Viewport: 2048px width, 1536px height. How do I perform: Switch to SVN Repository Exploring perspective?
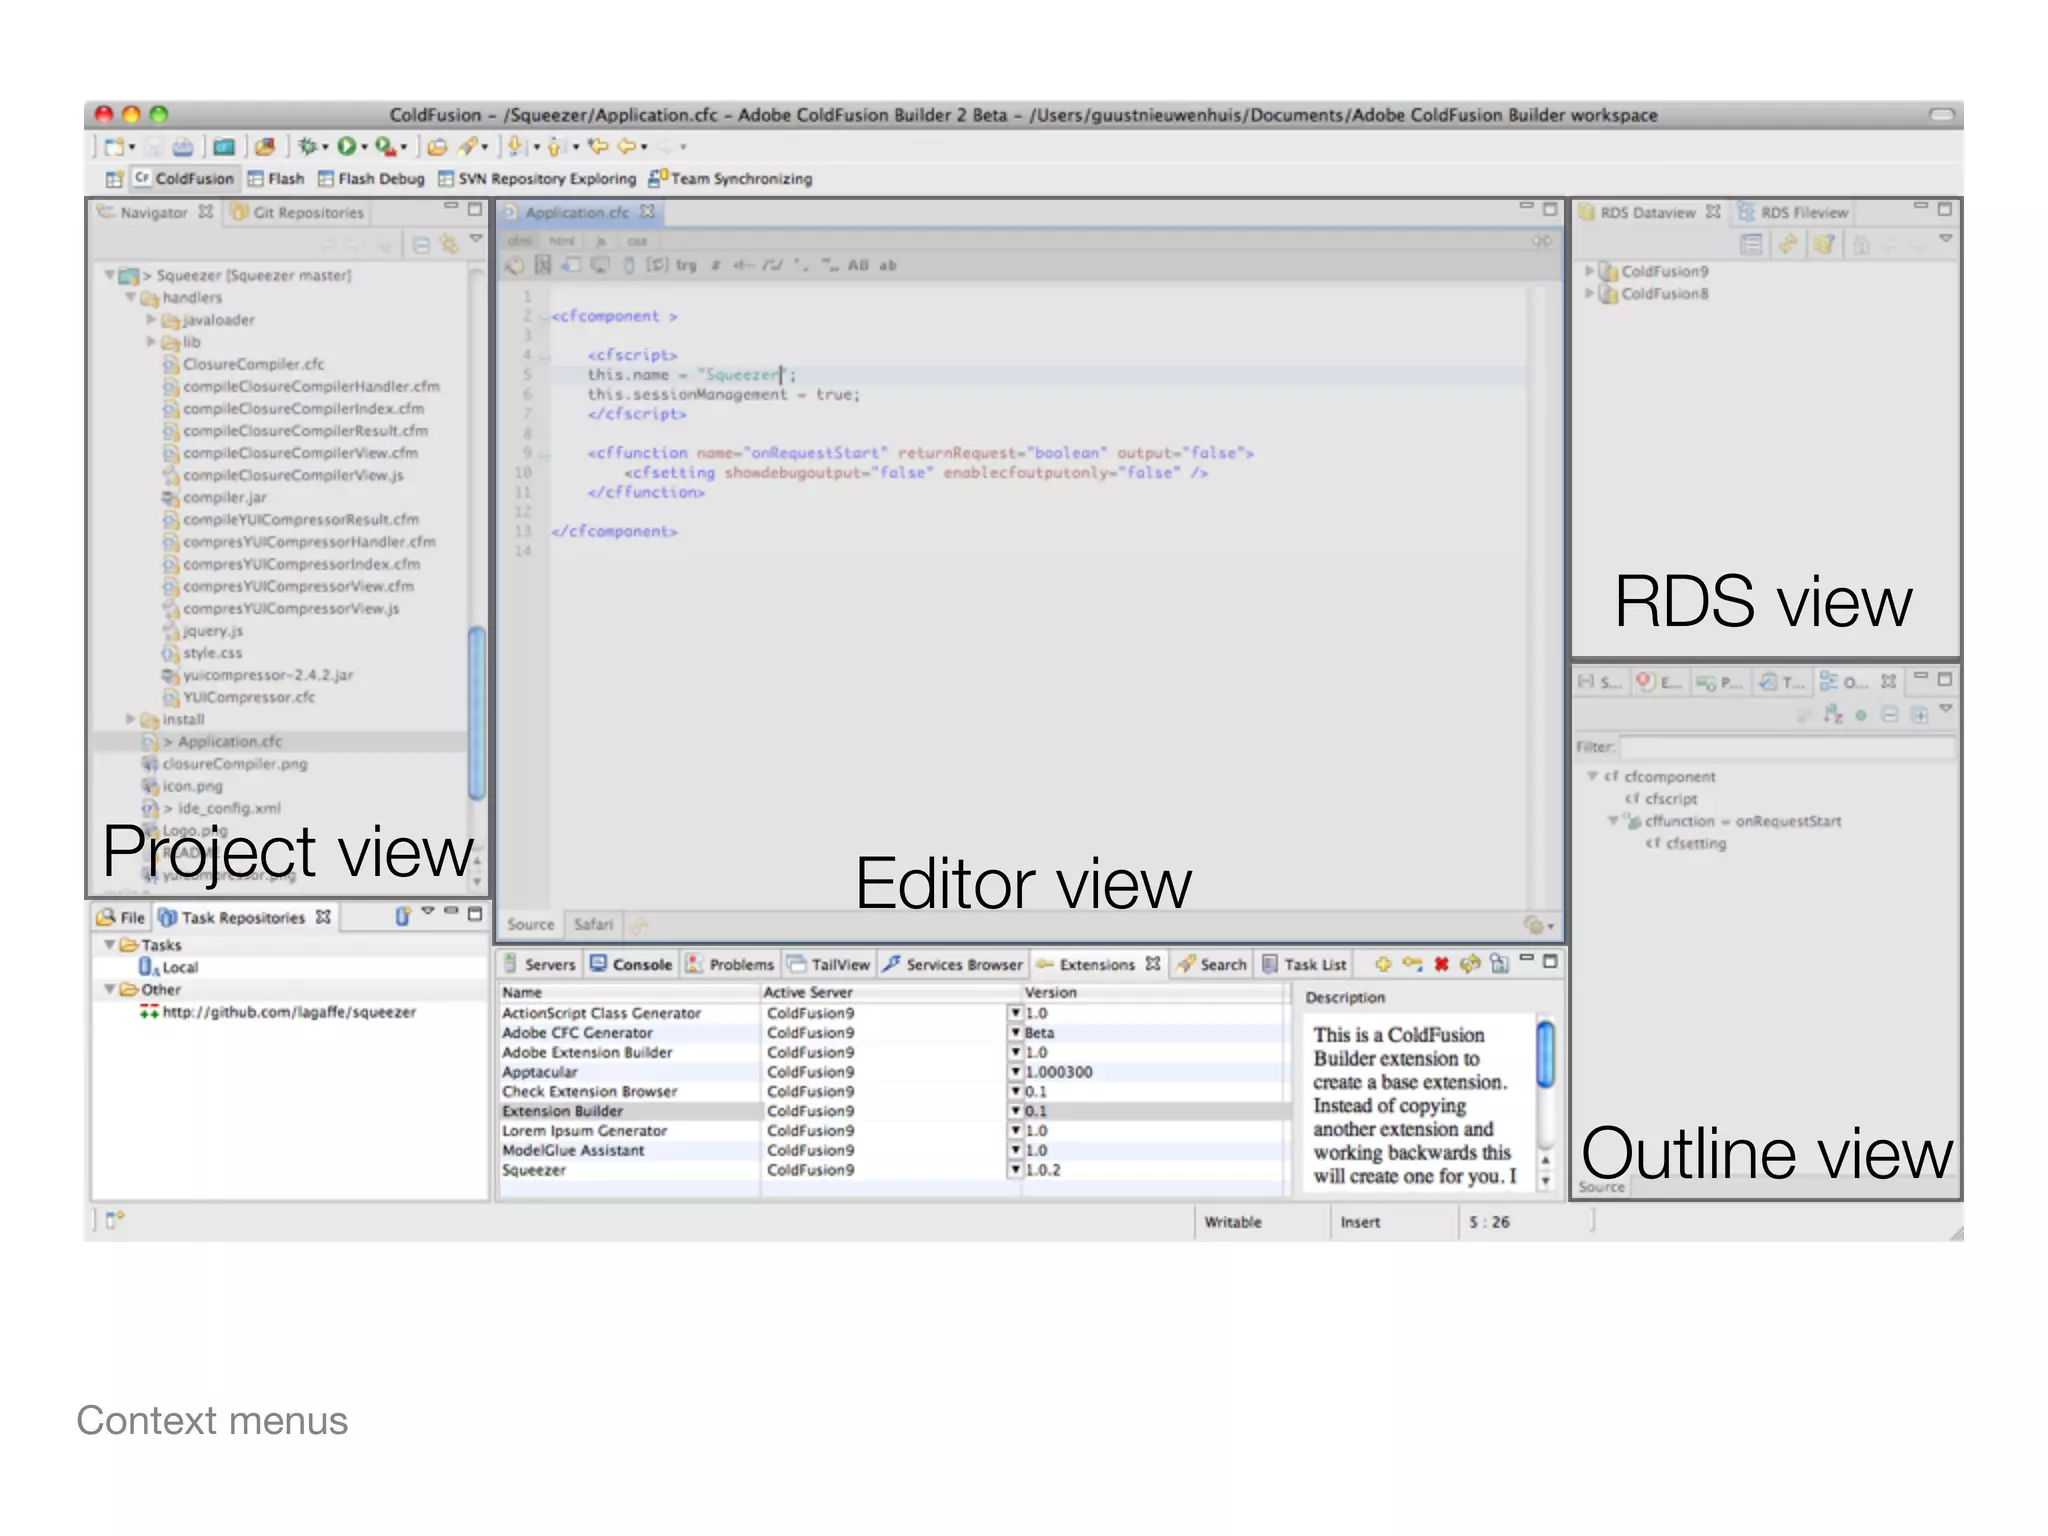[x=537, y=179]
